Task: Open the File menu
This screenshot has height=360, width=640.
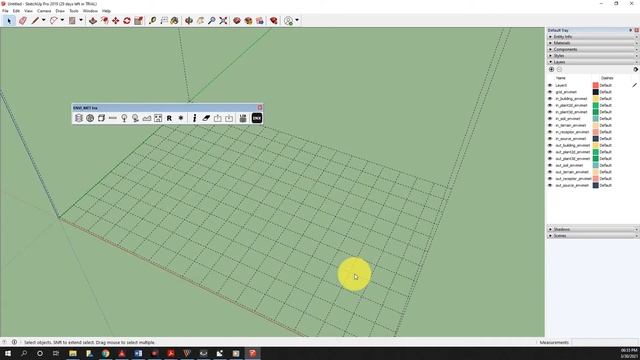Action: click(5, 11)
